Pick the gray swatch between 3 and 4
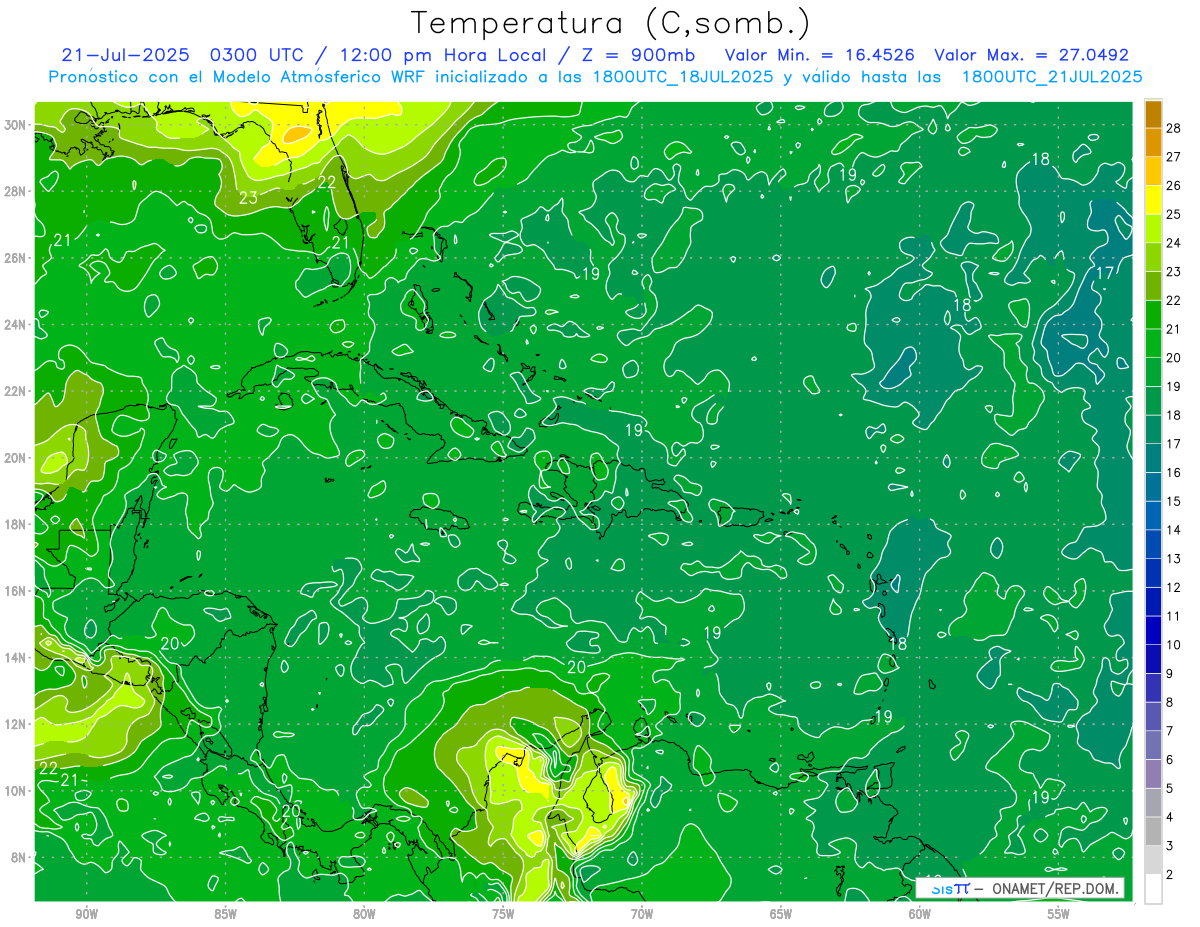Image resolution: width=1200 pixels, height=927 pixels. (1153, 832)
